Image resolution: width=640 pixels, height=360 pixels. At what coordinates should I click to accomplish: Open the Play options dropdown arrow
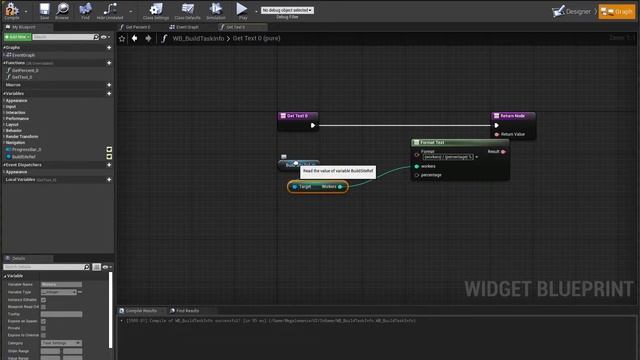tap(256, 11)
